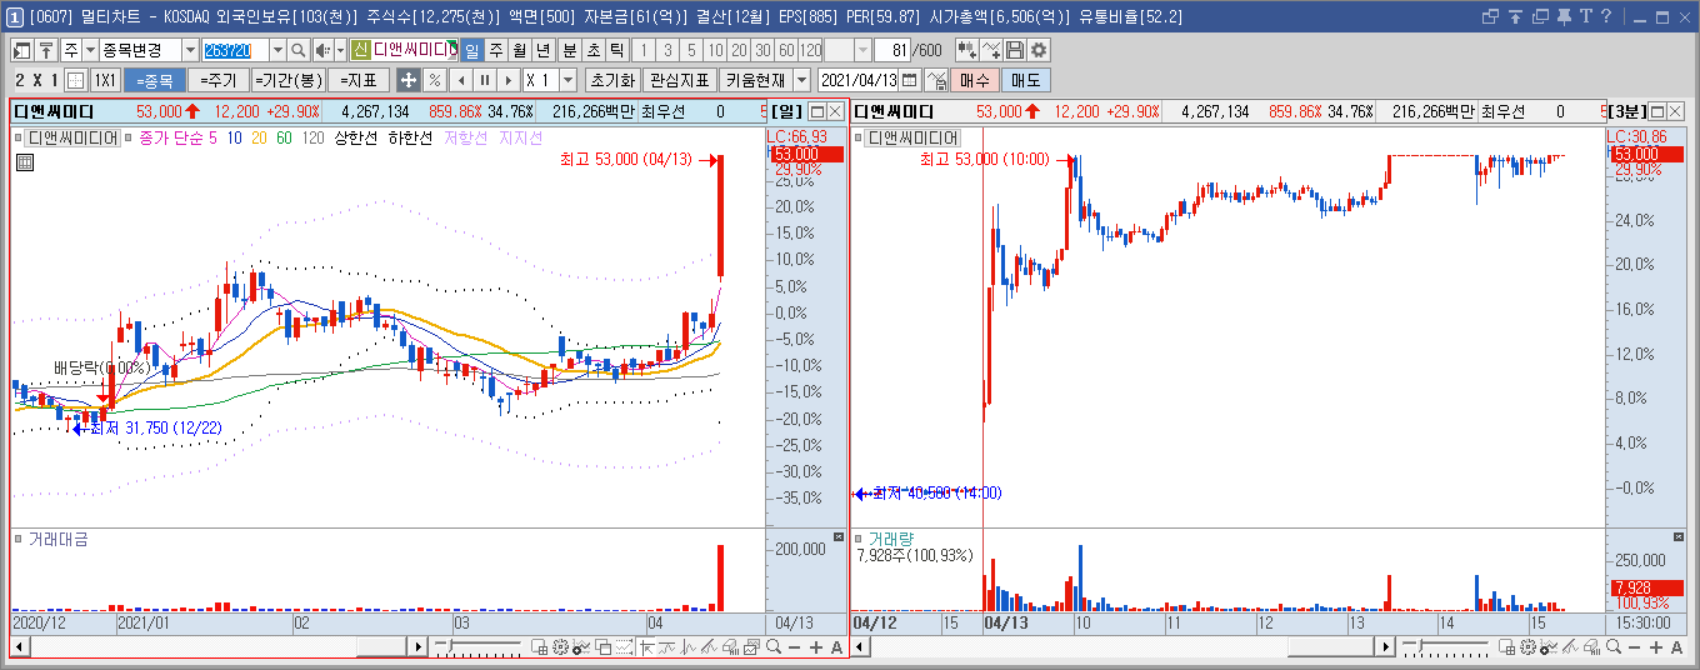
Task: Click the 1X1 layout button
Action: (105, 80)
